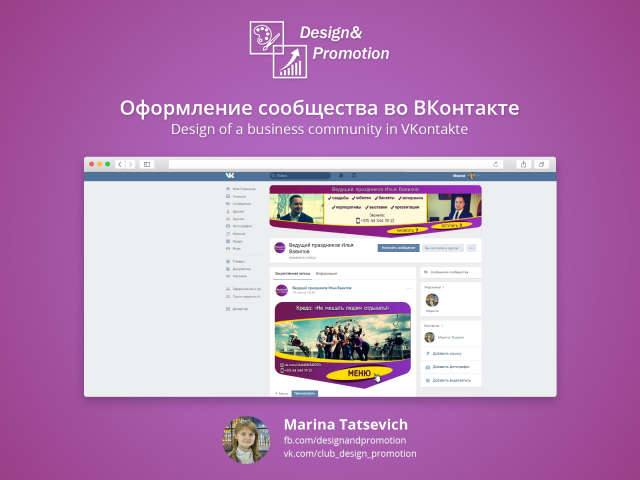Open the Оформление и пр... group shortcut
The image size is (640, 480).
(x=244, y=289)
